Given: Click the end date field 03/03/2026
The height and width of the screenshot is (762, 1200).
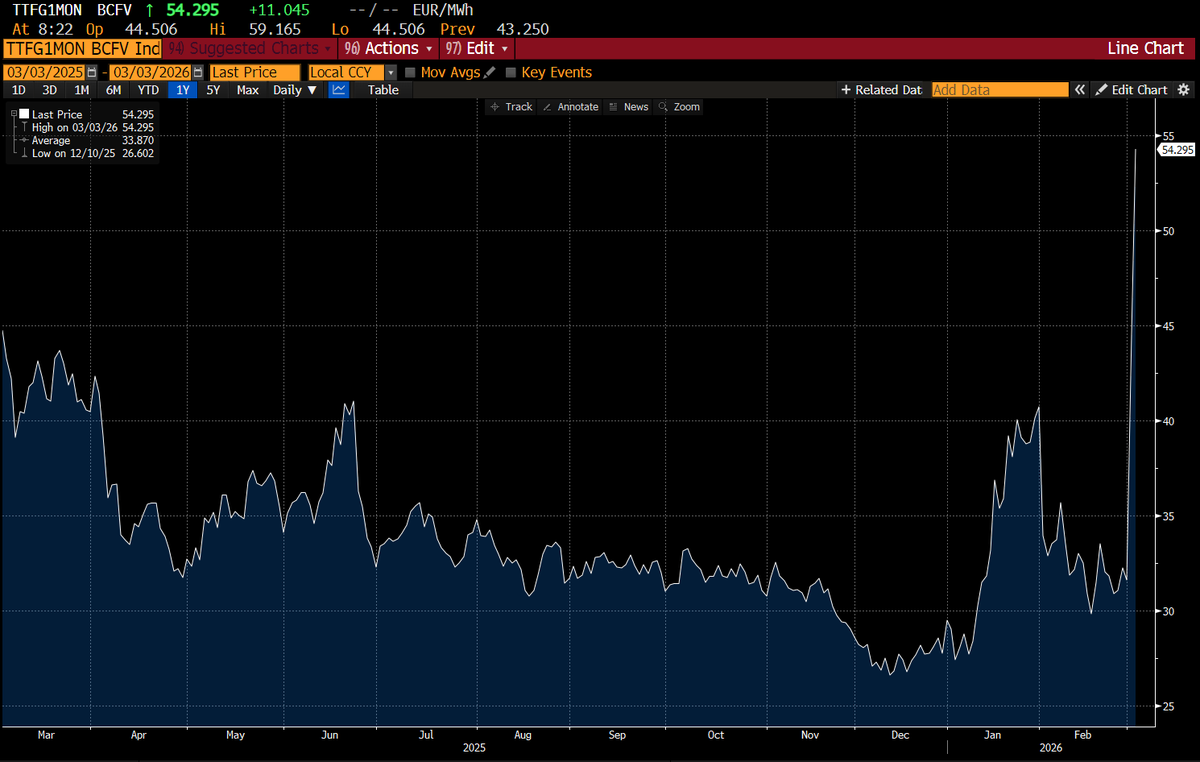Looking at the screenshot, I should pyautogui.click(x=150, y=73).
